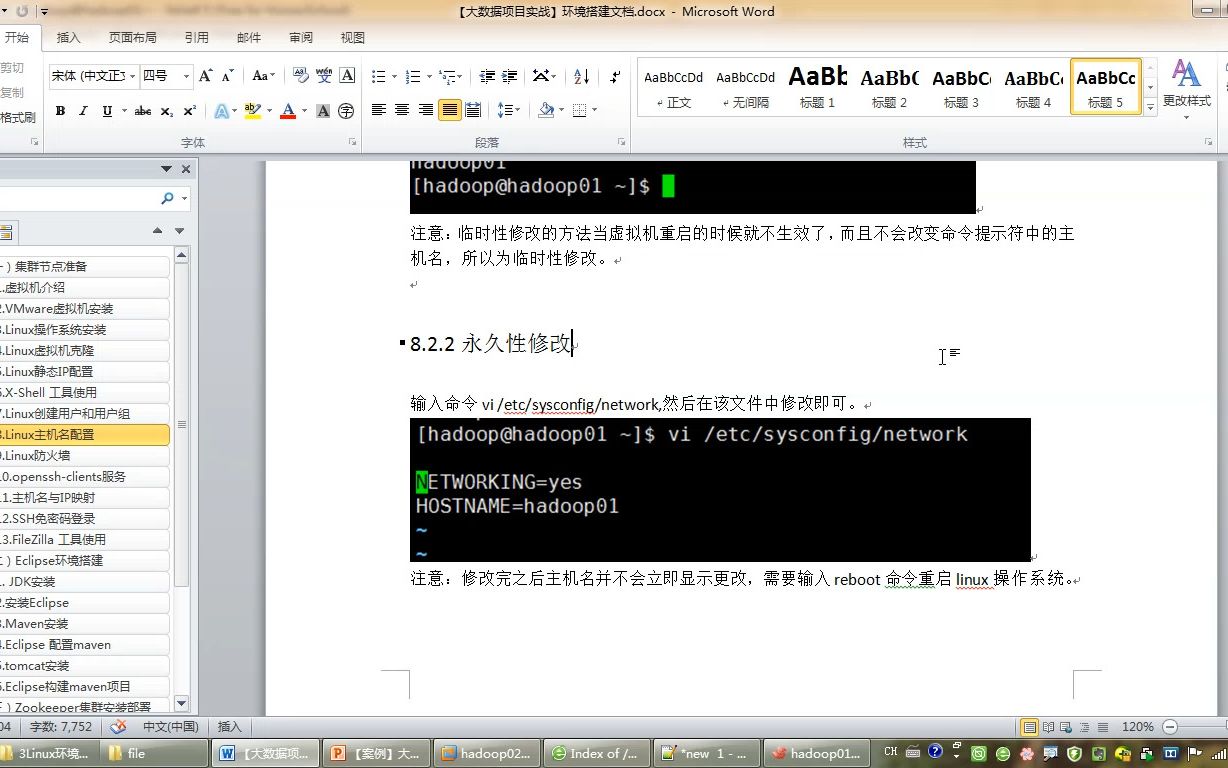The image size is (1228, 768).
Task: Apply the 标题 2 style
Action: tap(889, 87)
